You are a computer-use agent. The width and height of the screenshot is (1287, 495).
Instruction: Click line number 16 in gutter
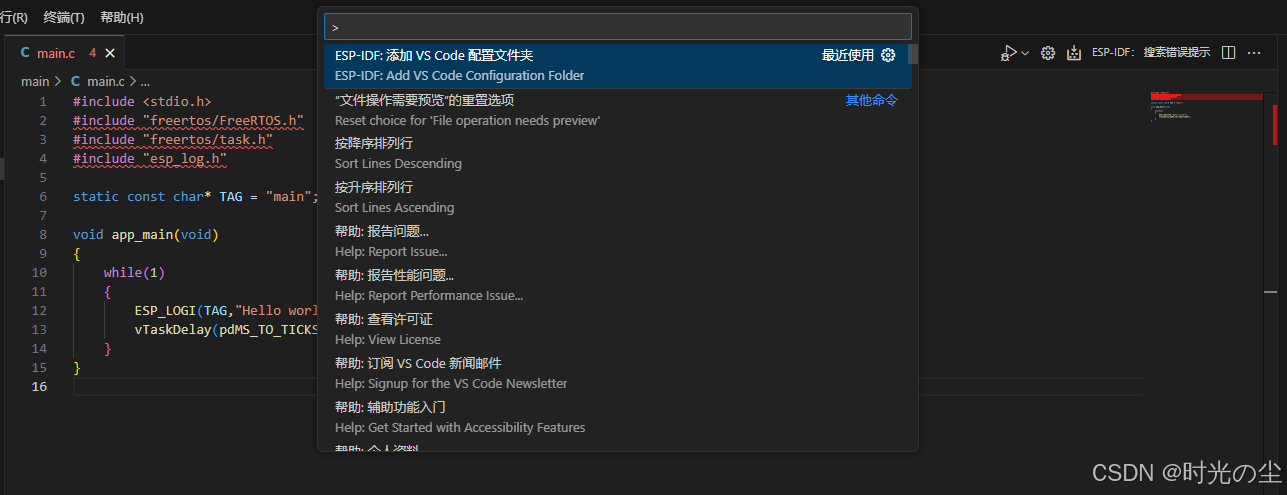(x=39, y=387)
